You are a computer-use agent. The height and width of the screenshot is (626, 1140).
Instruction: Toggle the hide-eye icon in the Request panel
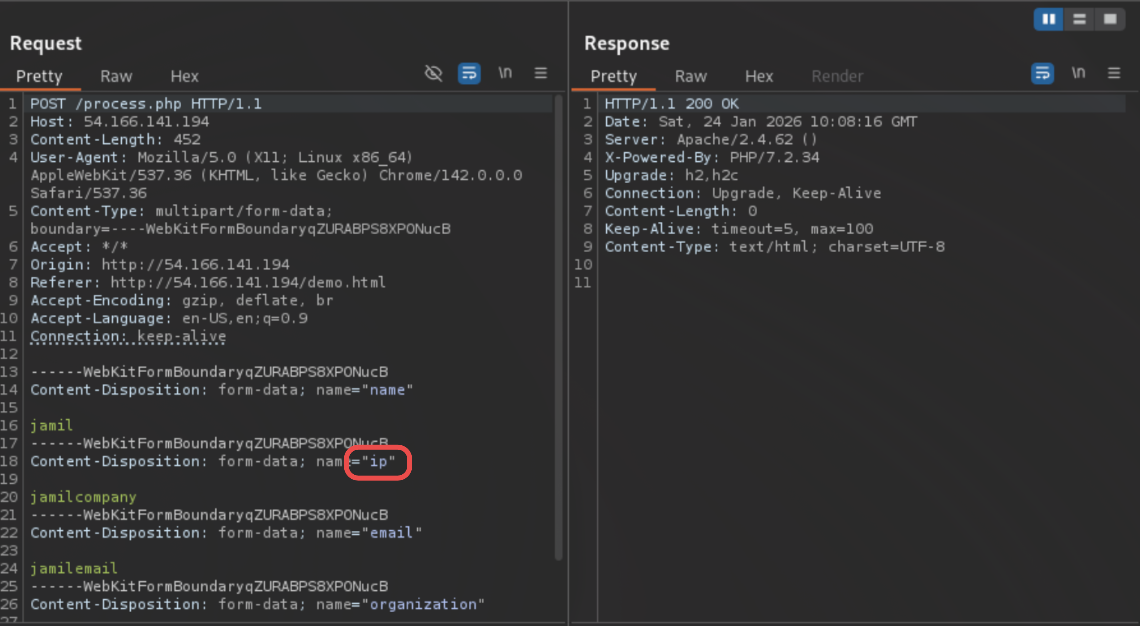(433, 73)
